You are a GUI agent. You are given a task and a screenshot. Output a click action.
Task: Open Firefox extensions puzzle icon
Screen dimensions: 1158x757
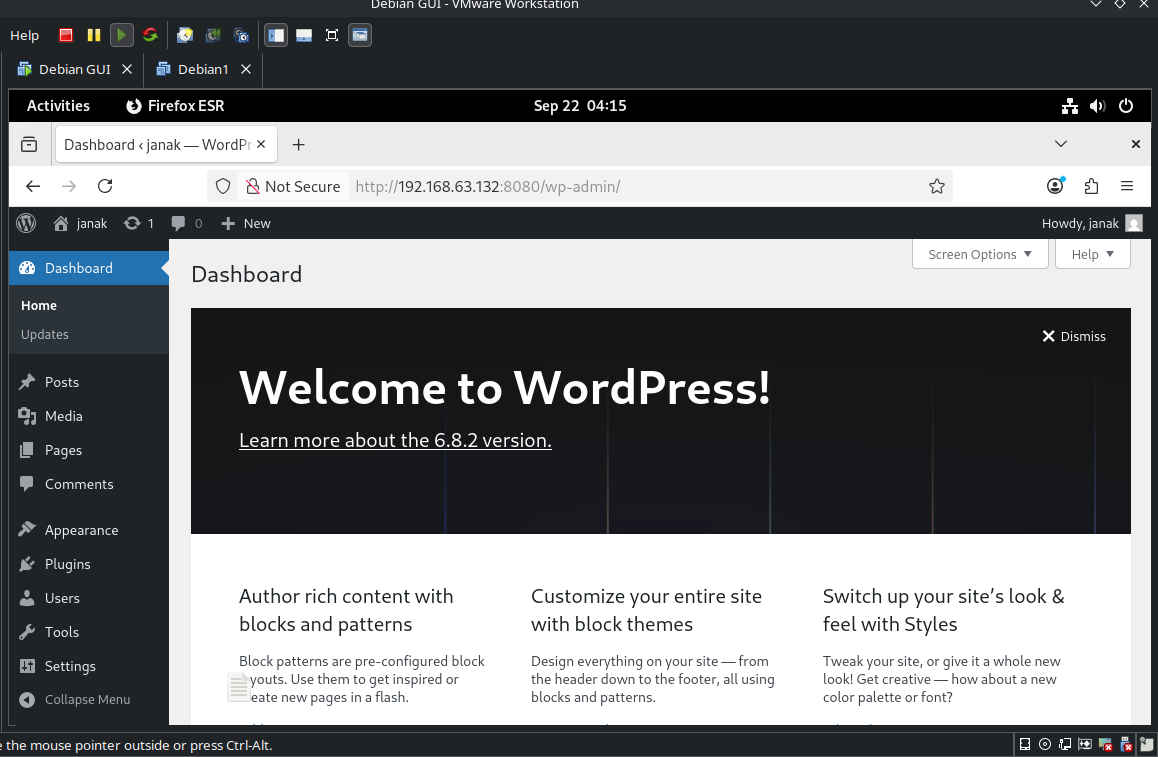pos(1091,186)
